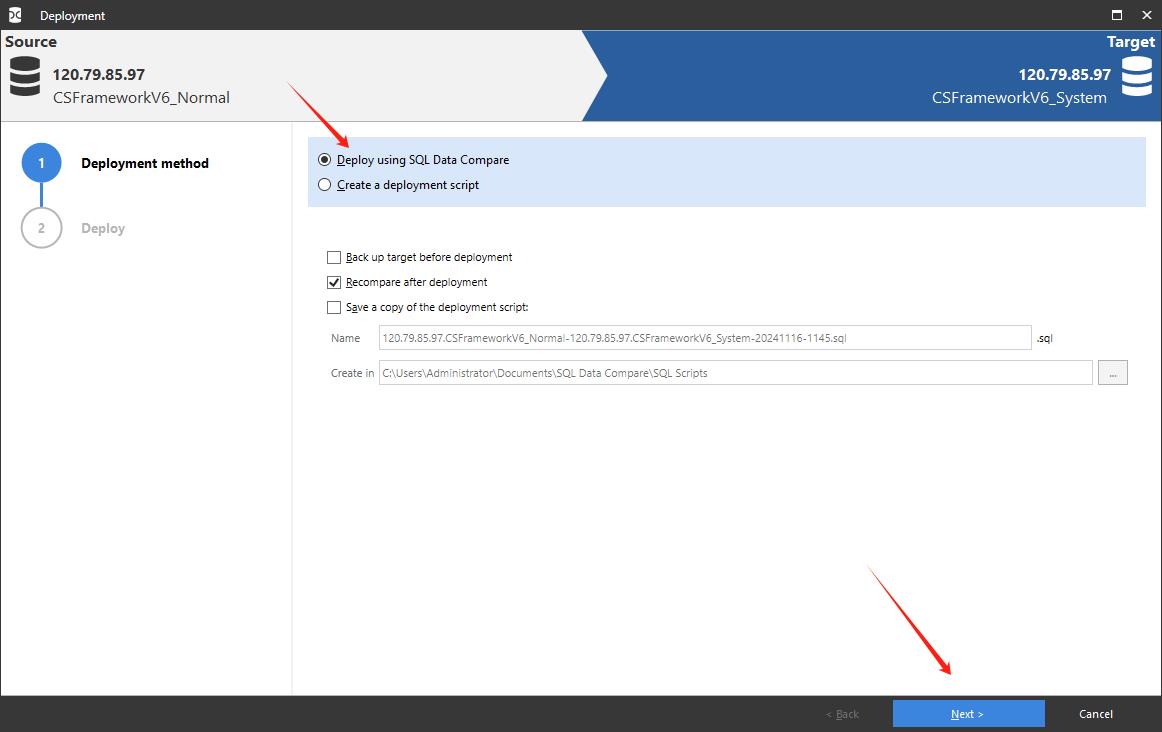Click the target database icon
This screenshot has height=732, width=1162.
pyautogui.click(x=1136, y=77)
